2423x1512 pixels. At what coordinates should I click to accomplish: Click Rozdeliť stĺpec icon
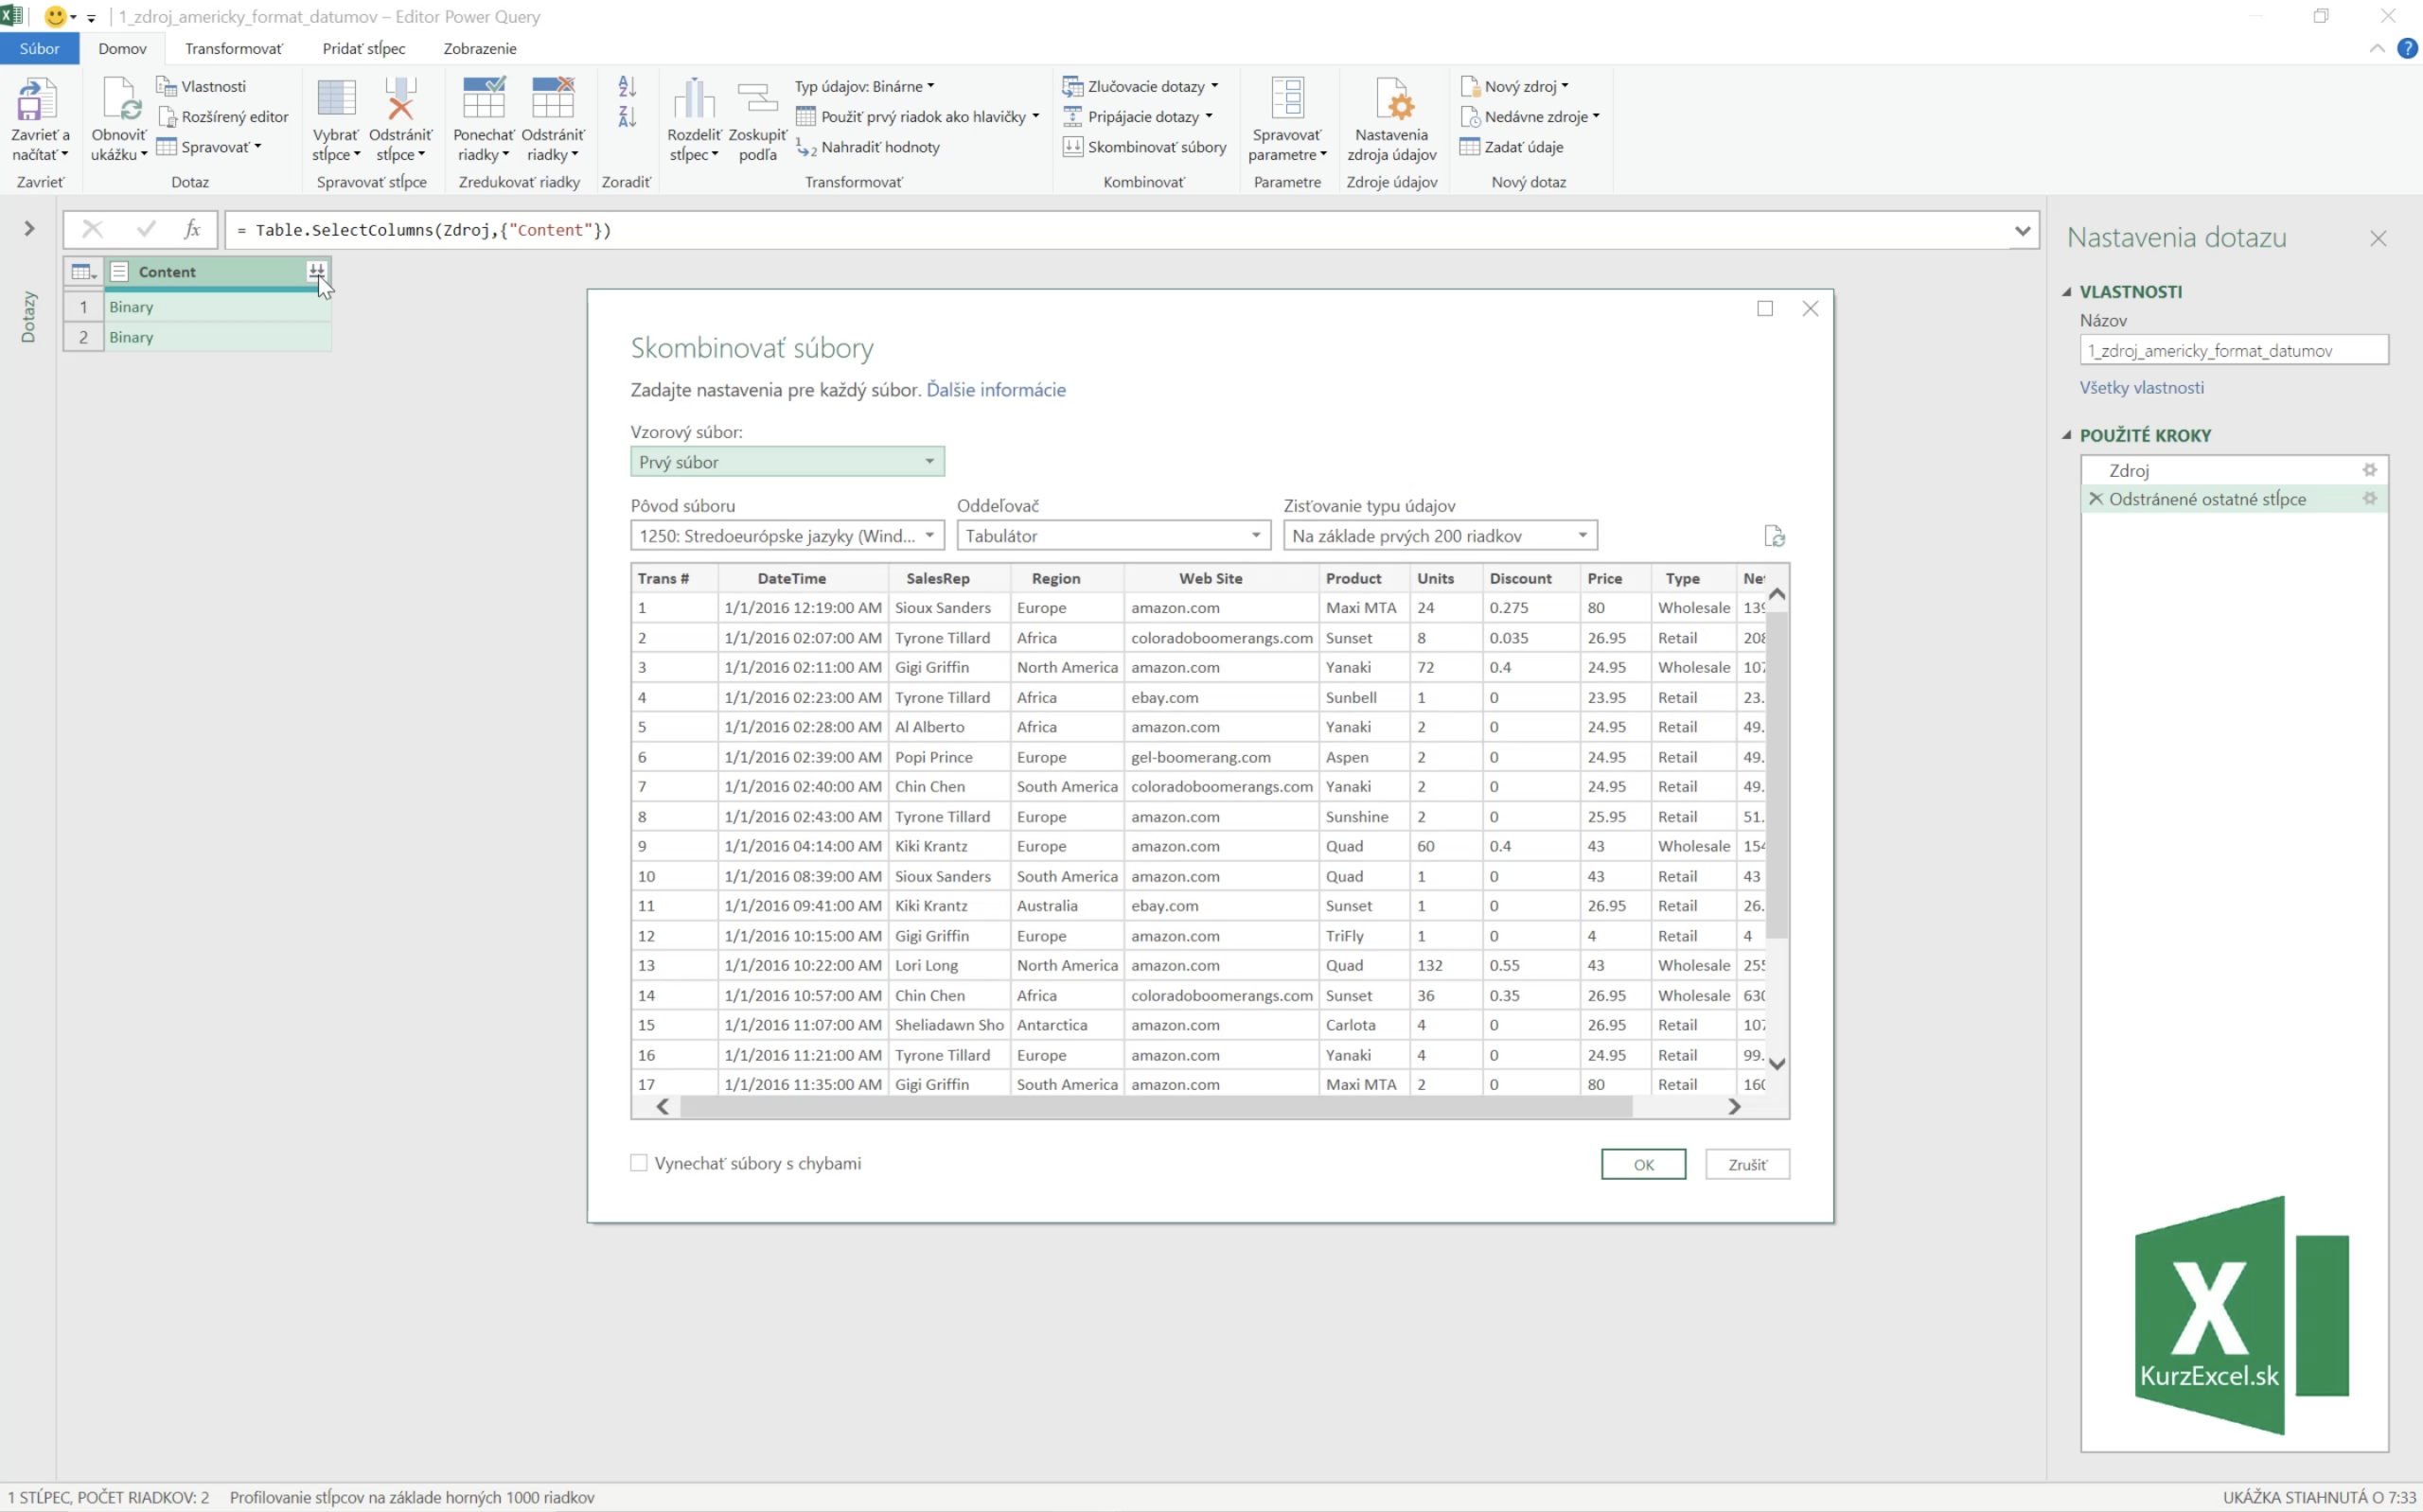tap(694, 100)
